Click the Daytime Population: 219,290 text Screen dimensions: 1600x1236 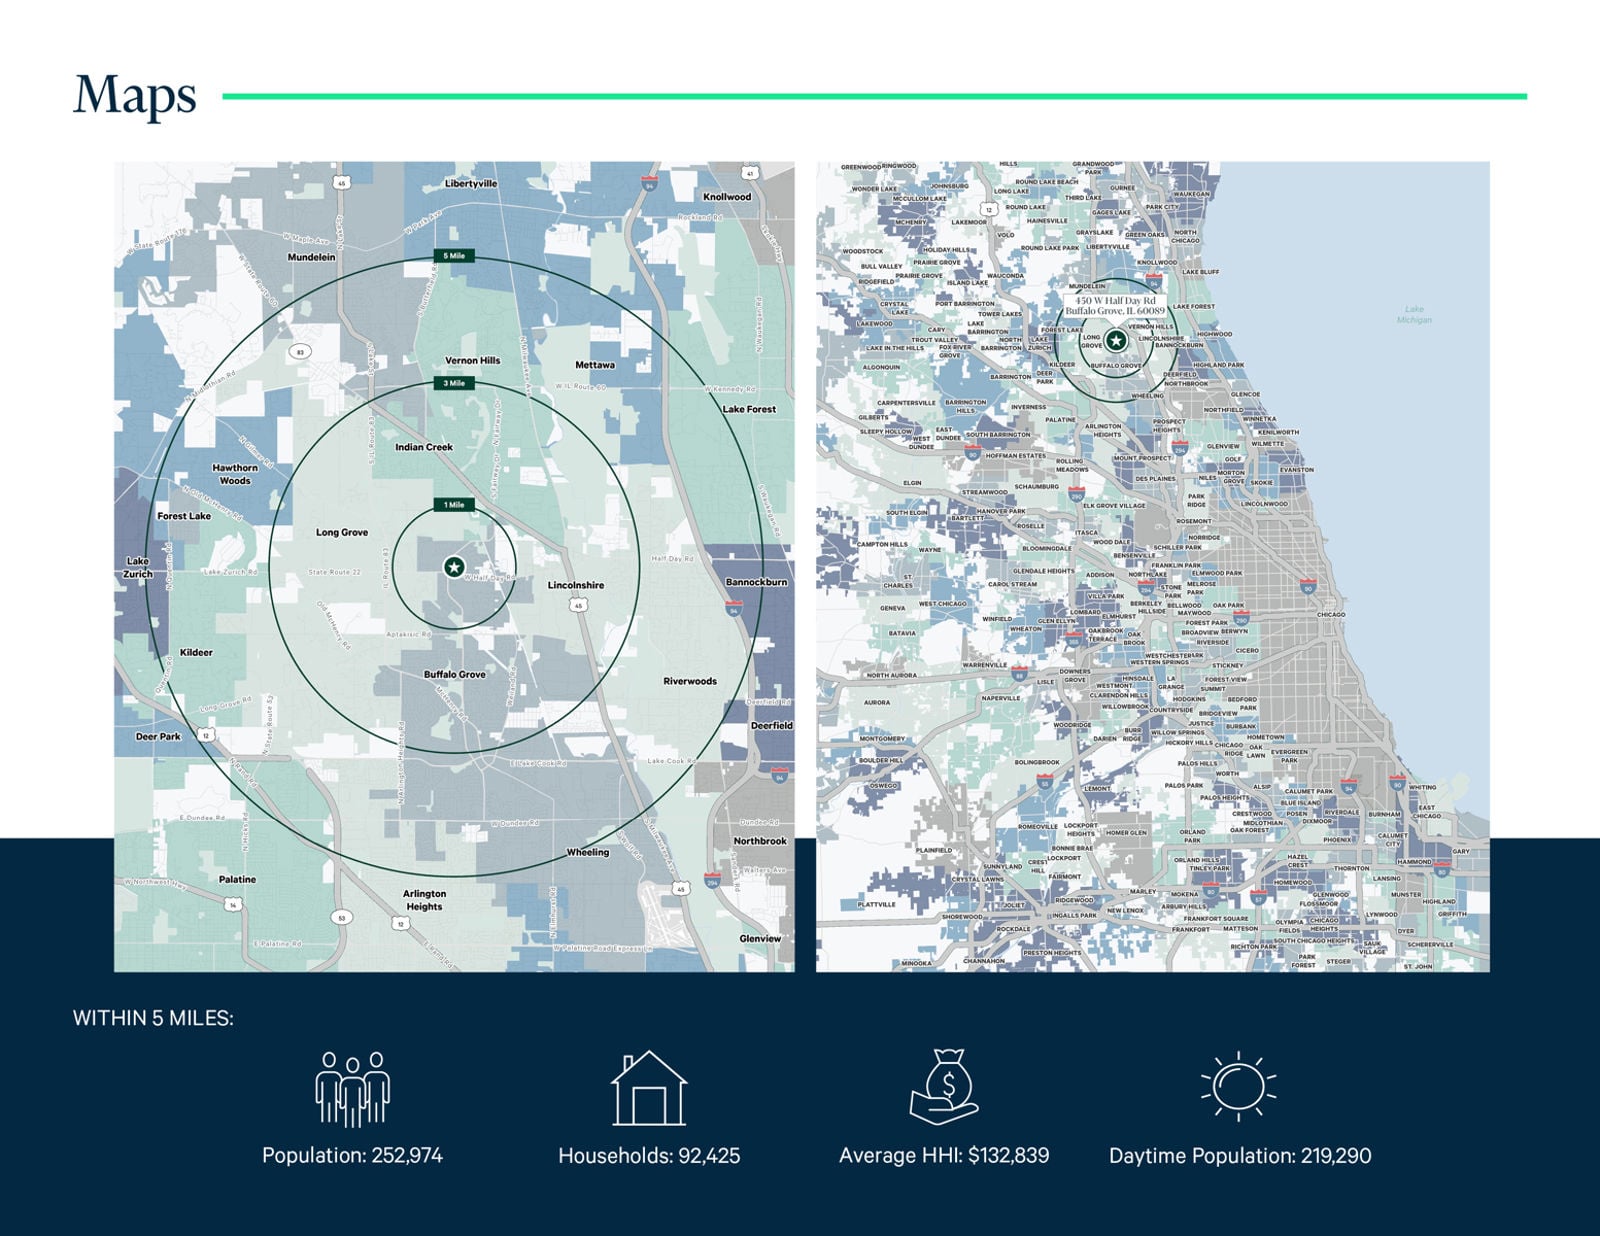[x=1240, y=1156]
